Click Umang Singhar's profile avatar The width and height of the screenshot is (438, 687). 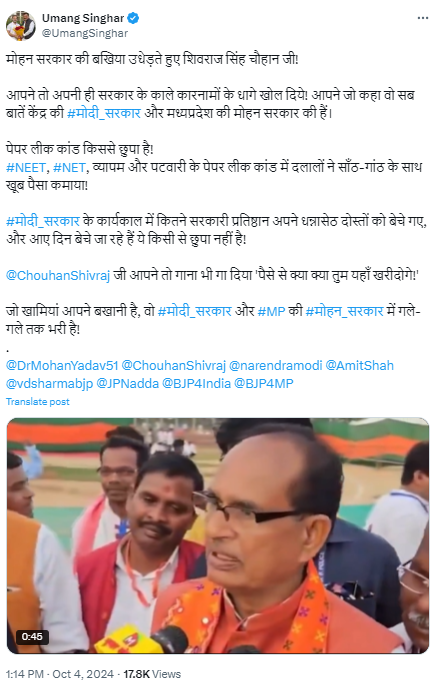click(x=21, y=26)
